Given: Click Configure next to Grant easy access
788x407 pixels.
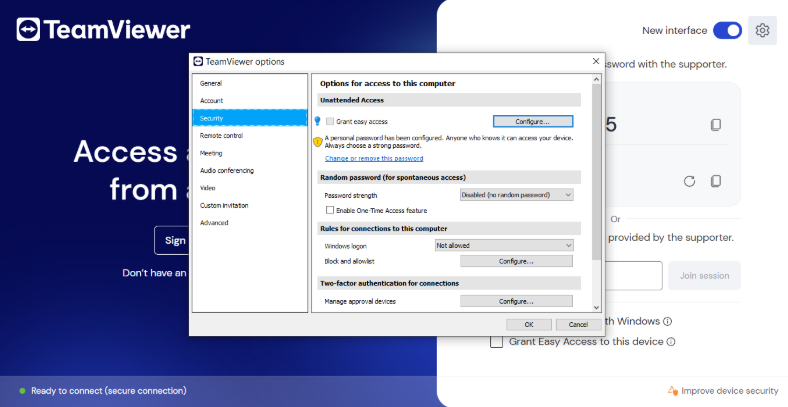Looking at the screenshot, I should point(533,122).
